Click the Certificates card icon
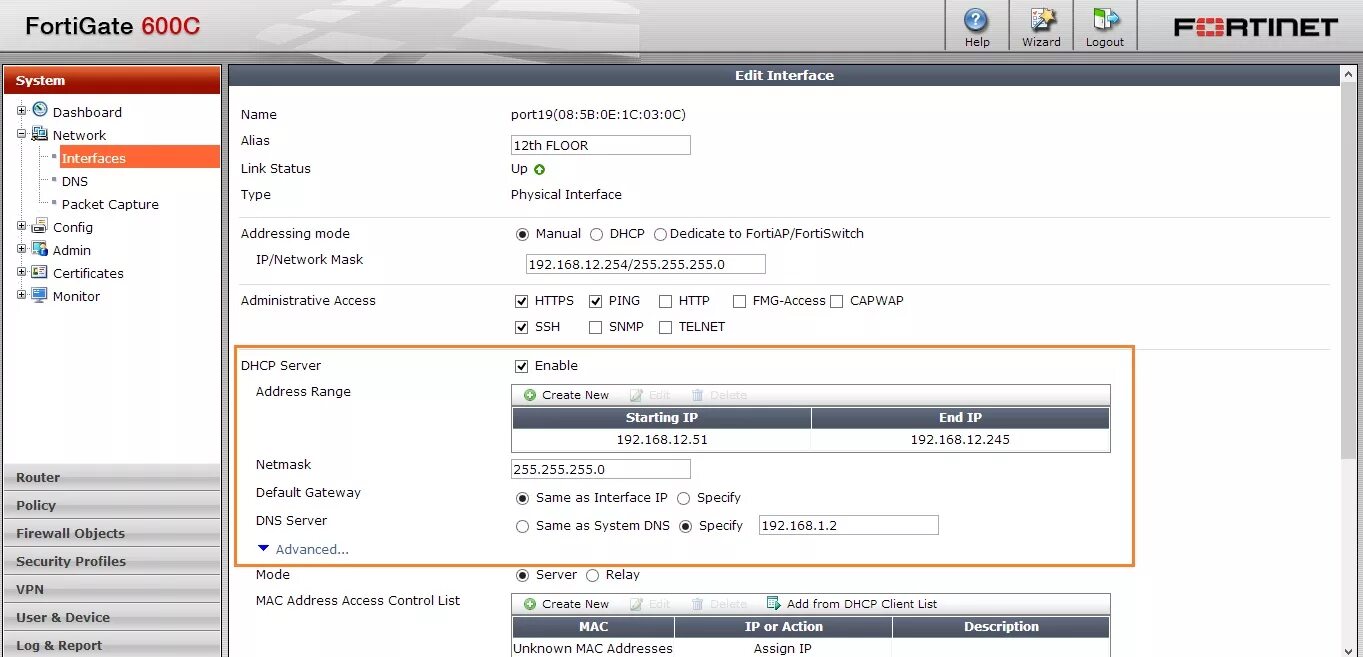The image size is (1363, 657). (x=40, y=272)
